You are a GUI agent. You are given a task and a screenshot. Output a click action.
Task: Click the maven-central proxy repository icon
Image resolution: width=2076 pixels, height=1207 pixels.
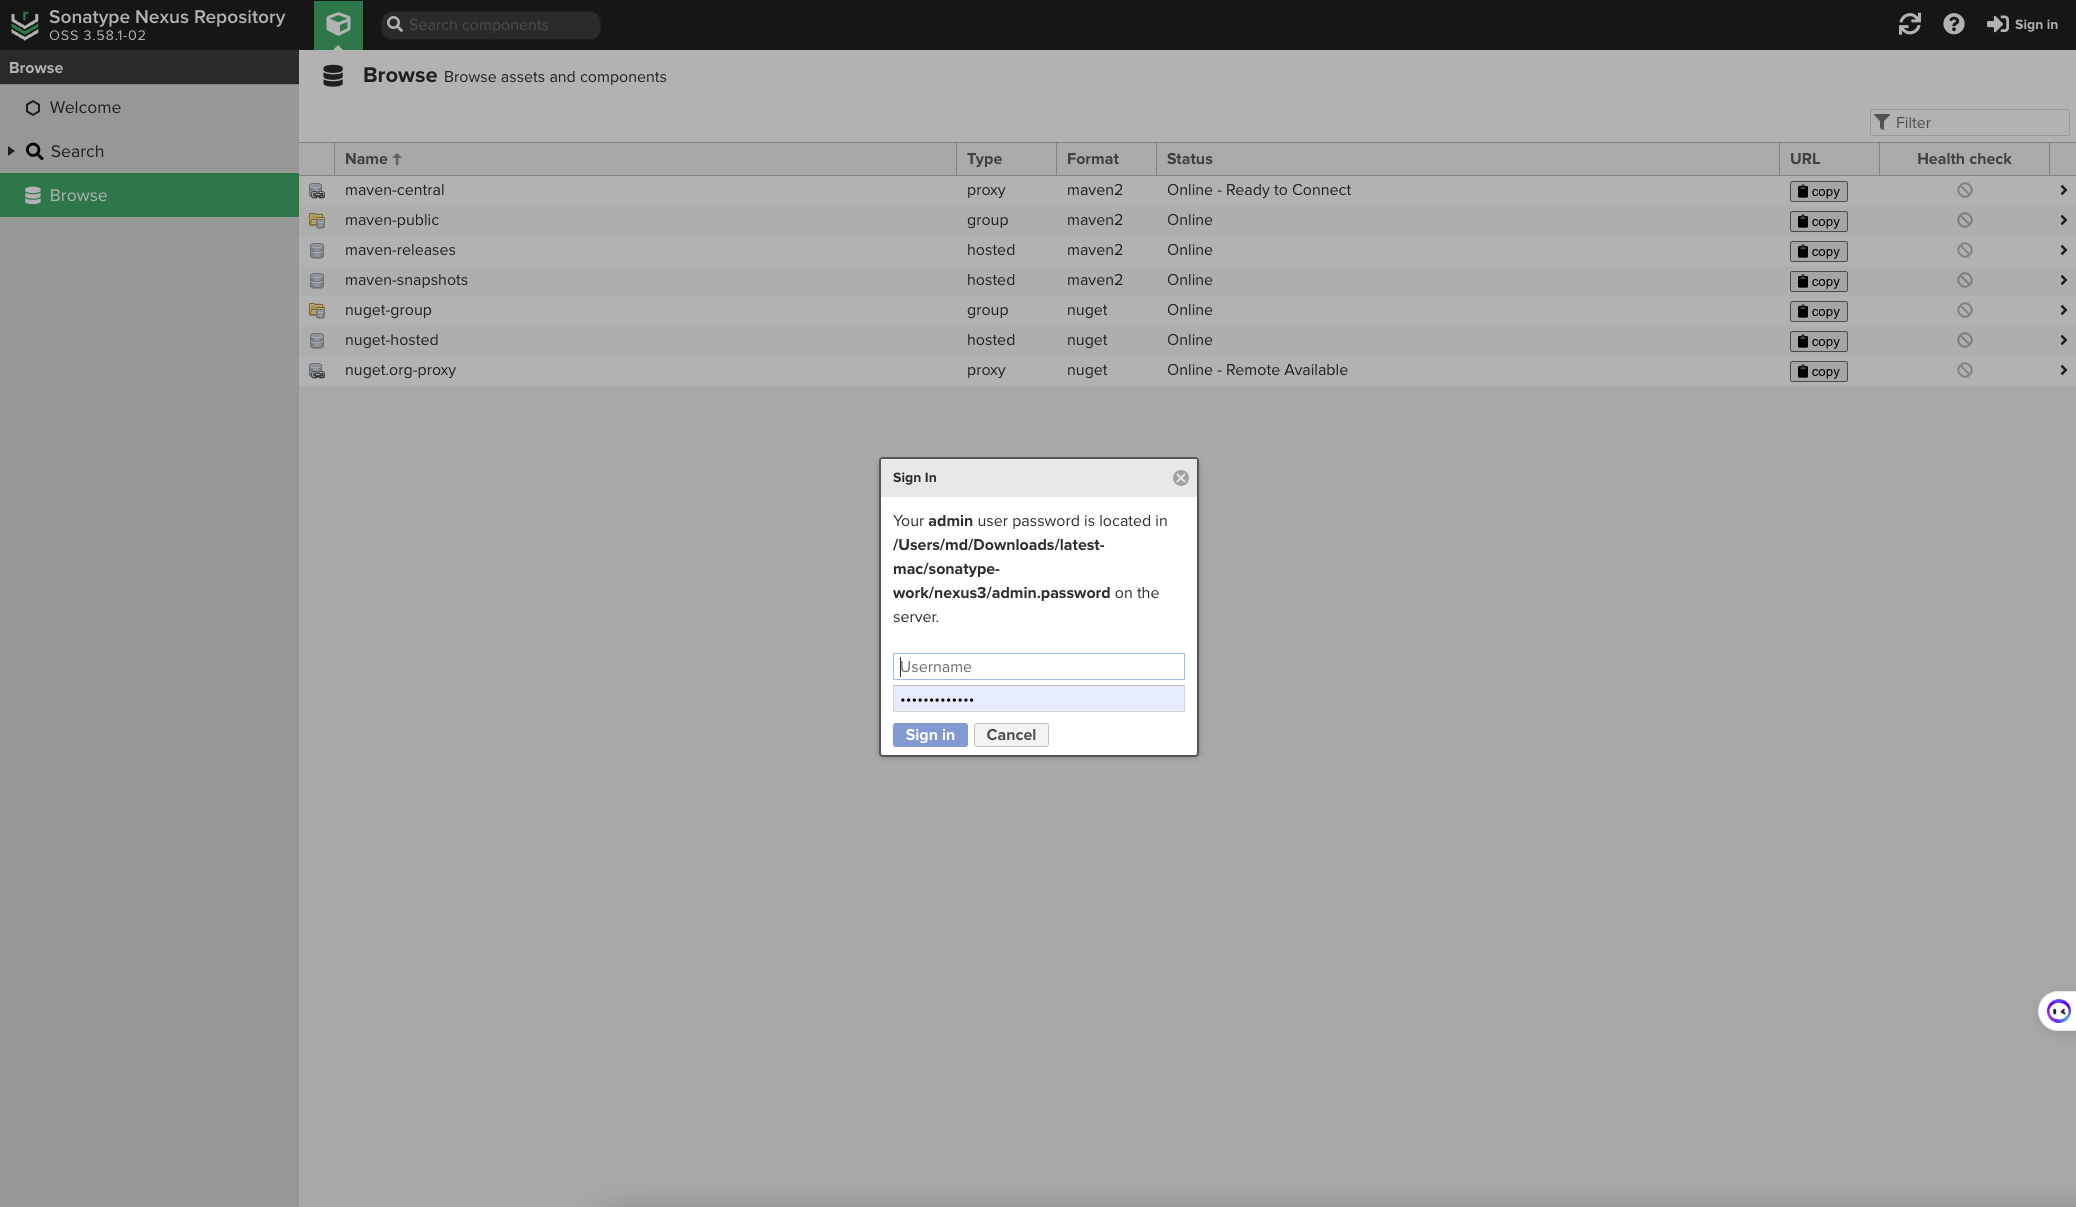317,190
